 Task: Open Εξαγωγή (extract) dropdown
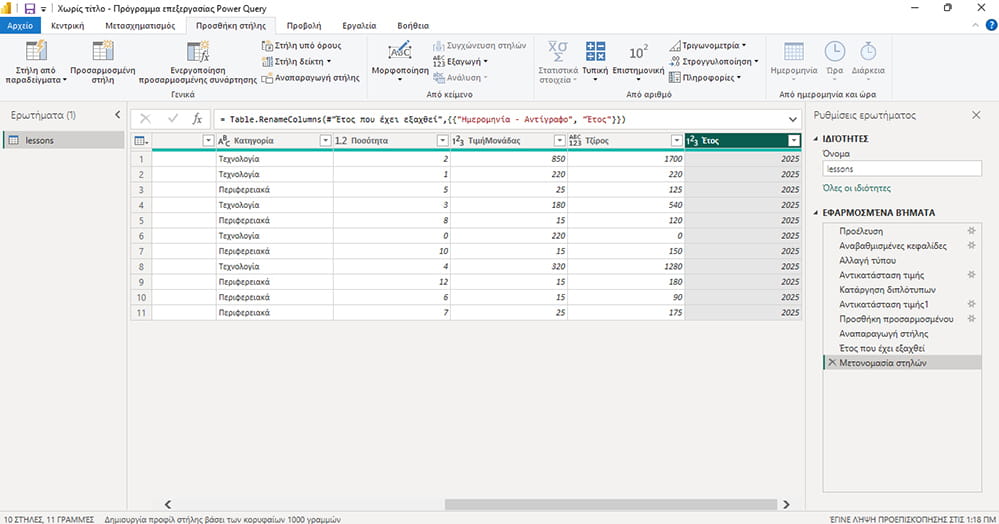click(460, 62)
